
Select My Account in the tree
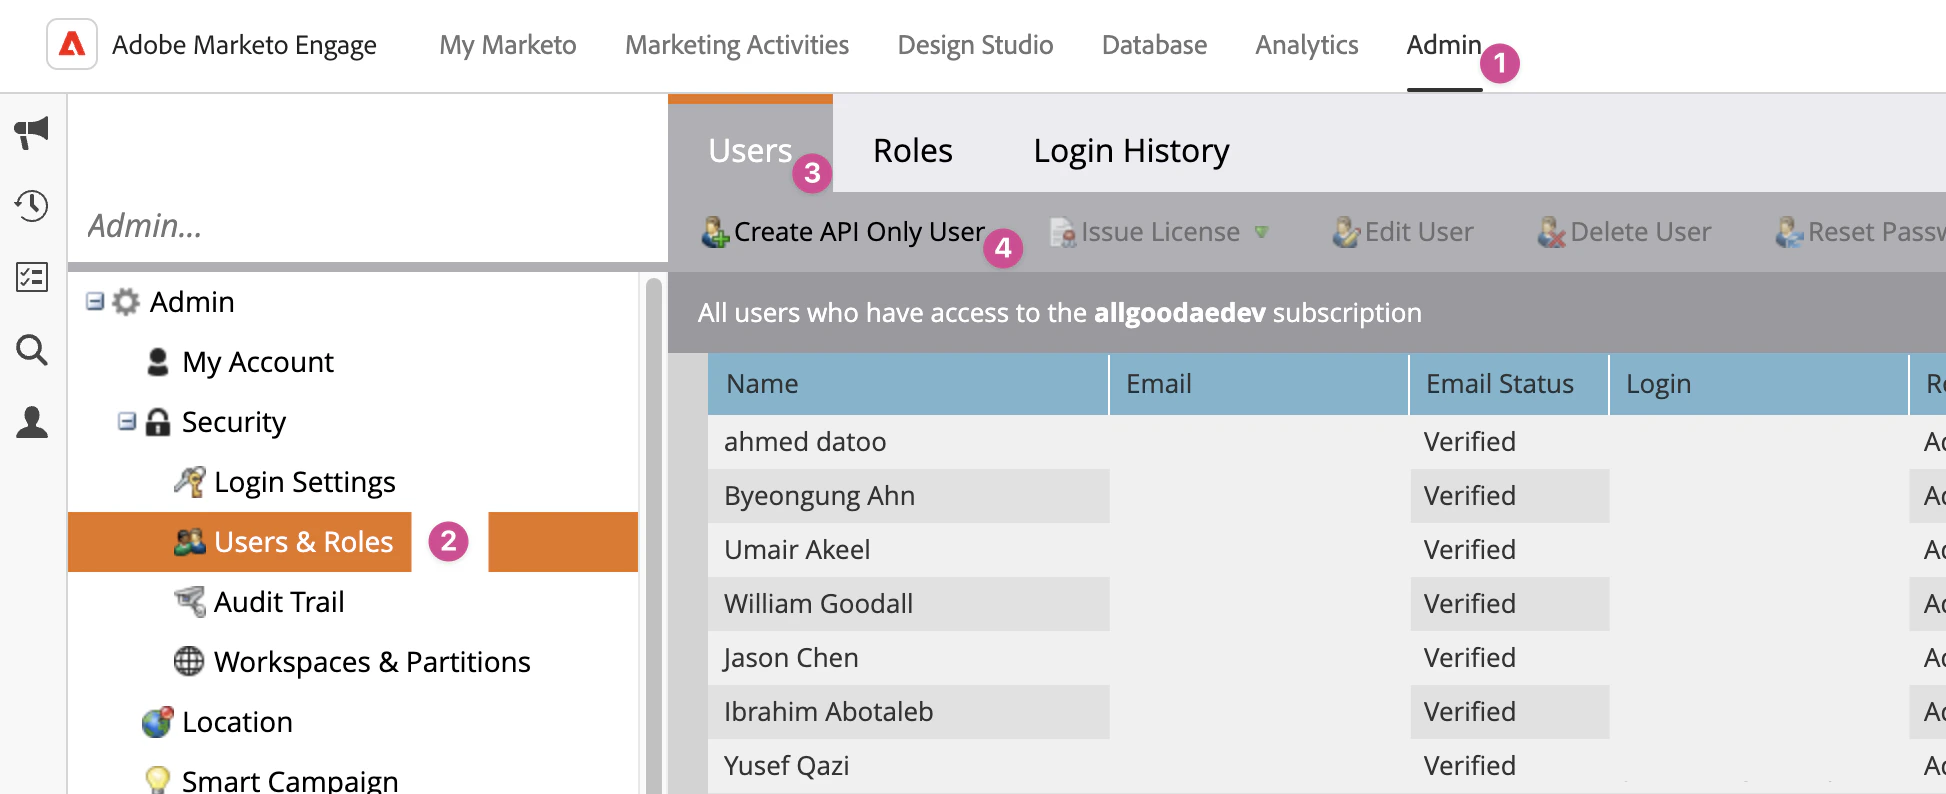click(x=258, y=362)
